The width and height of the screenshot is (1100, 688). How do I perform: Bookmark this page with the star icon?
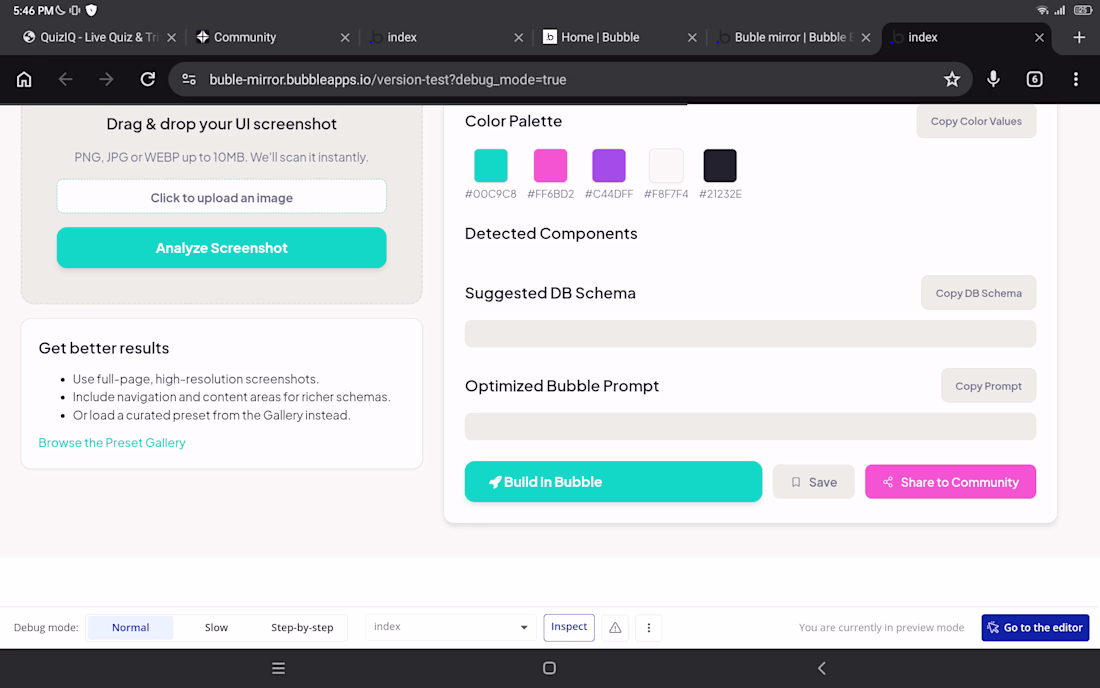tap(951, 79)
